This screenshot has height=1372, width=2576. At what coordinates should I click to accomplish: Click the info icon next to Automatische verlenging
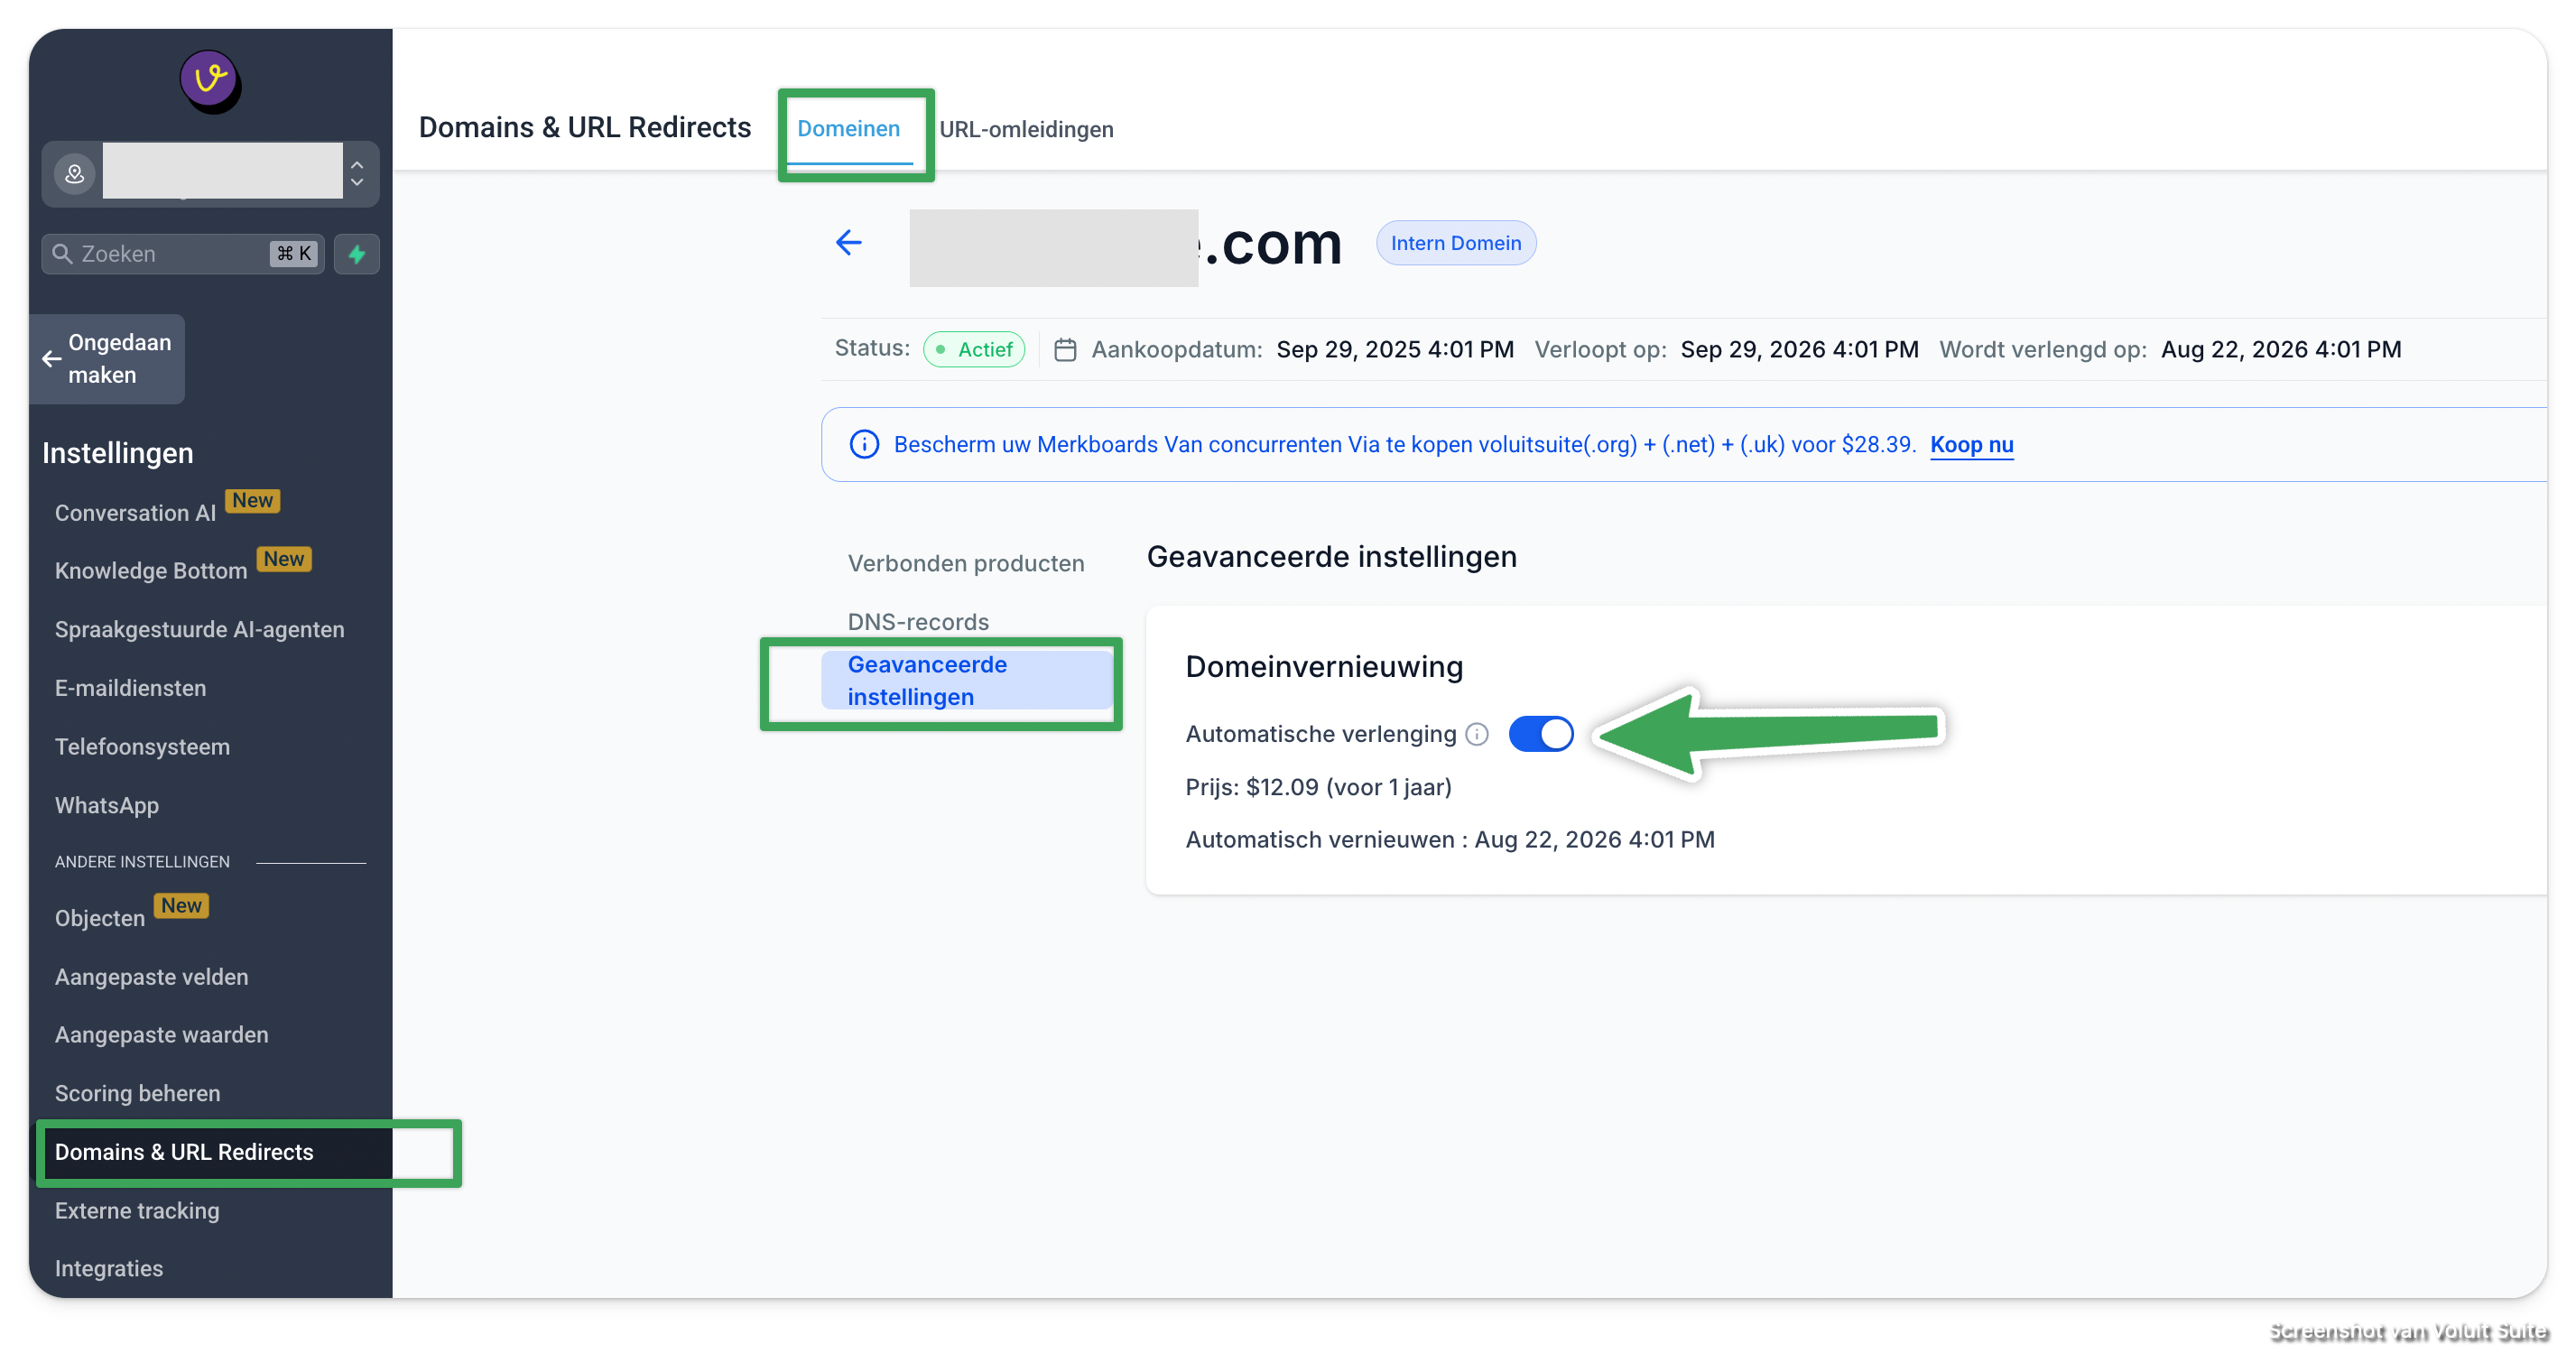(x=1477, y=735)
